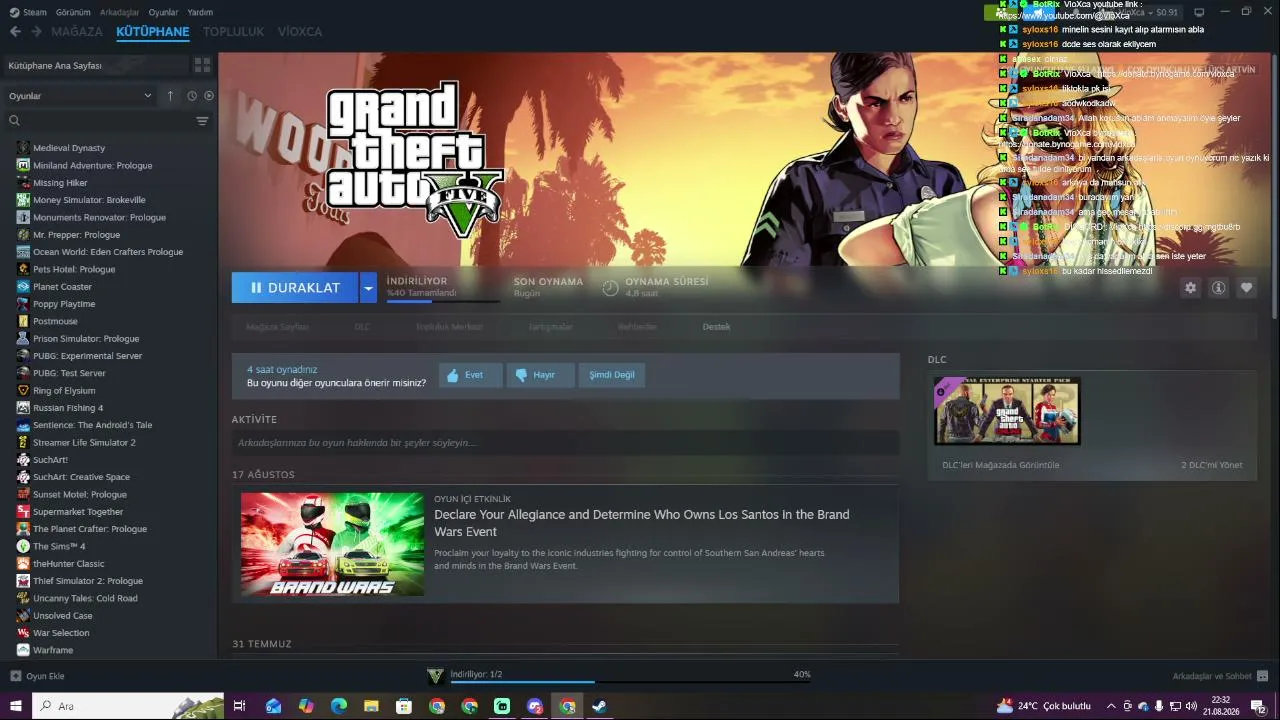Open the Brand Wars event thumbnail
Viewport: 1280px width, 720px height.
tap(332, 544)
